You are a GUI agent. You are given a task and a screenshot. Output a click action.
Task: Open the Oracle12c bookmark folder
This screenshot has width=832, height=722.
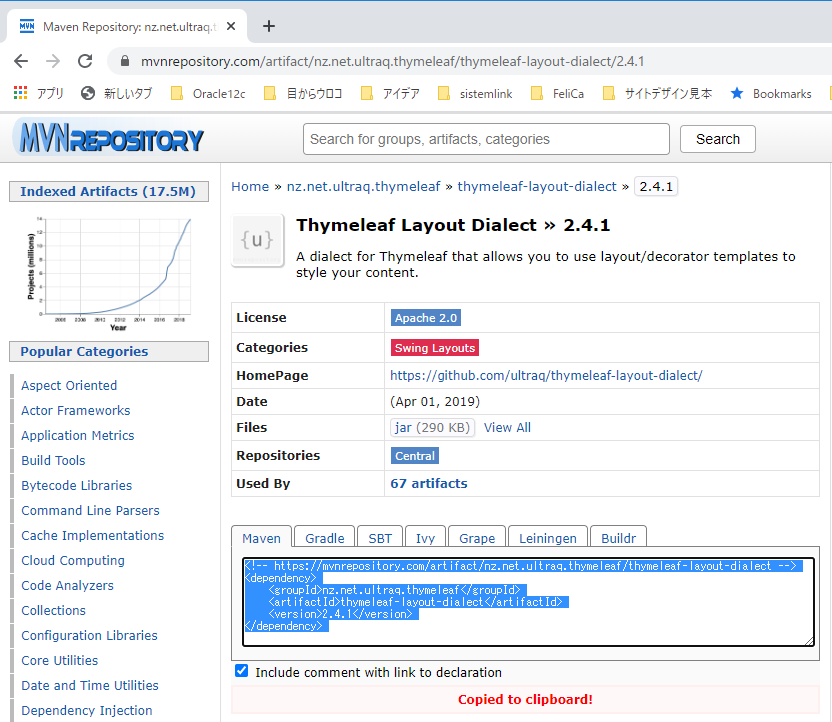(x=208, y=93)
